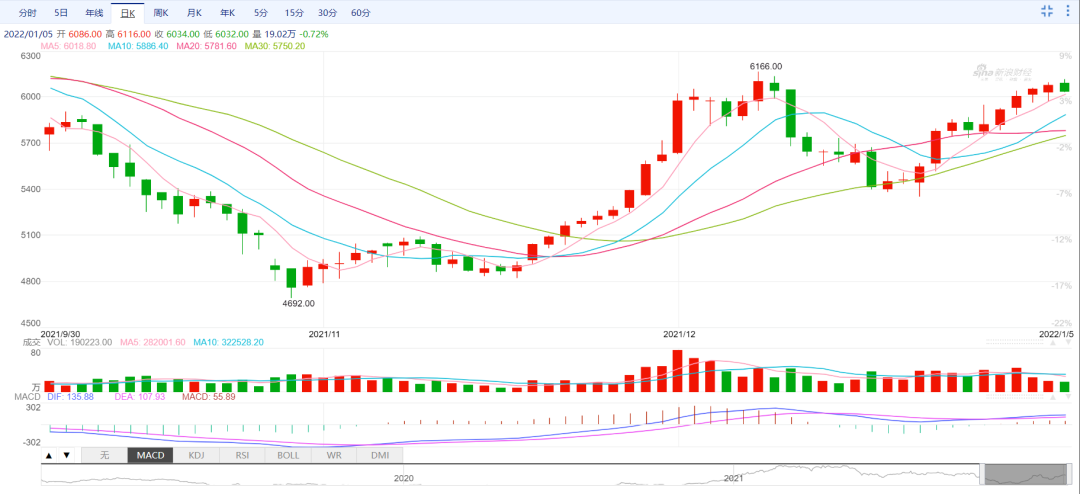Switch to 周K weekly candlestick view
The width and height of the screenshot is (1080, 494).
pyautogui.click(x=161, y=13)
